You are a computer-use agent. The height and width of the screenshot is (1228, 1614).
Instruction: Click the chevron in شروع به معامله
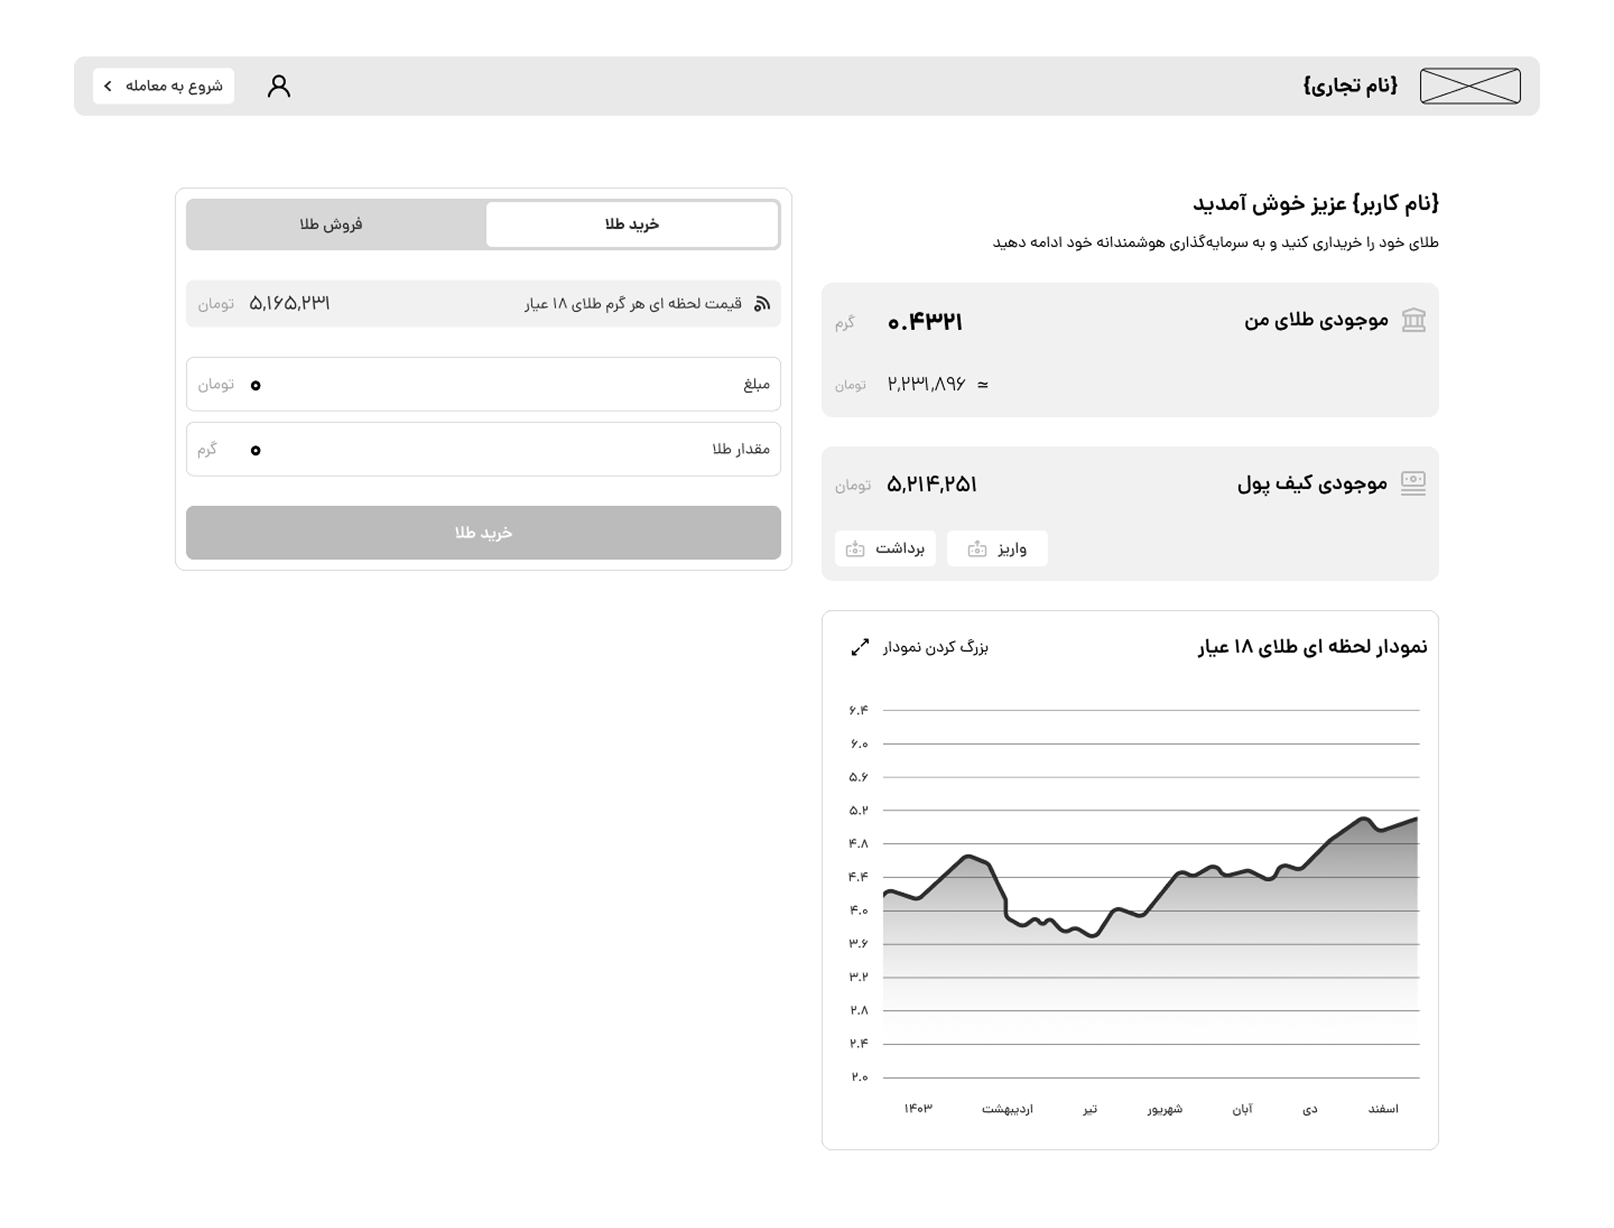pyautogui.click(x=108, y=86)
